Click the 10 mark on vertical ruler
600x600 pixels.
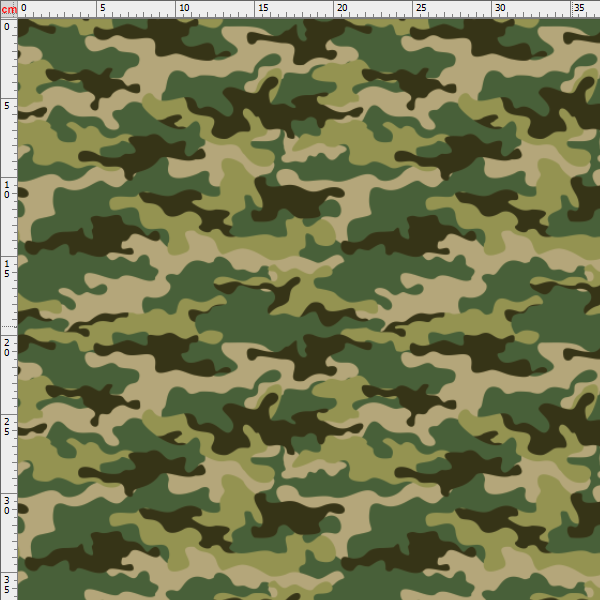click(x=7, y=189)
